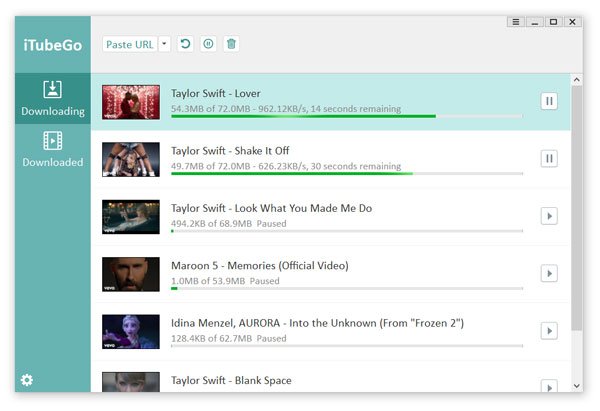Open the Paste URL dropdown arrow
600x411 pixels.
coord(165,44)
